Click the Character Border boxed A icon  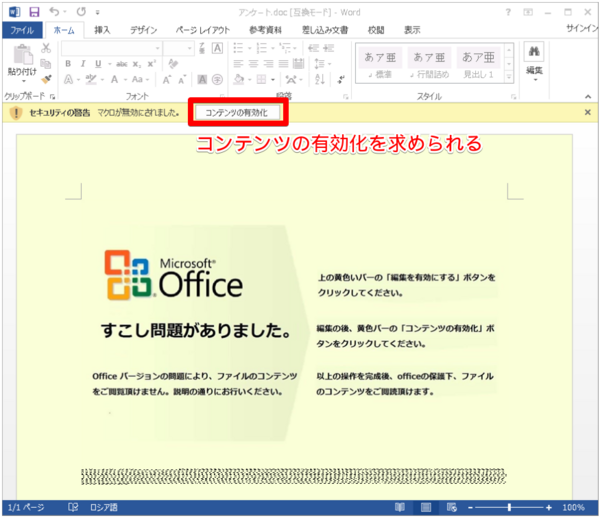click(217, 48)
